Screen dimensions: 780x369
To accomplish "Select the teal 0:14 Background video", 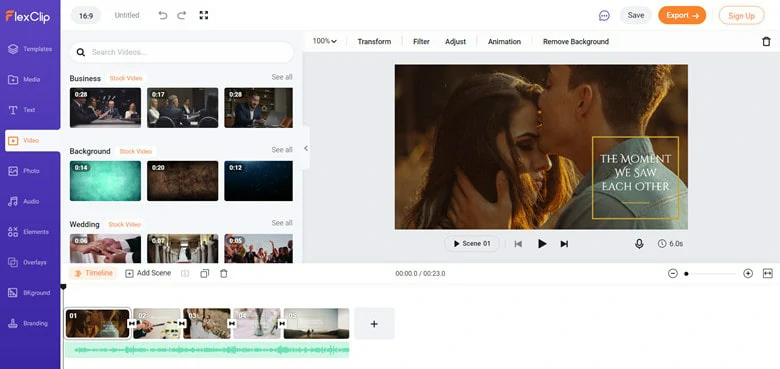I will coord(105,181).
